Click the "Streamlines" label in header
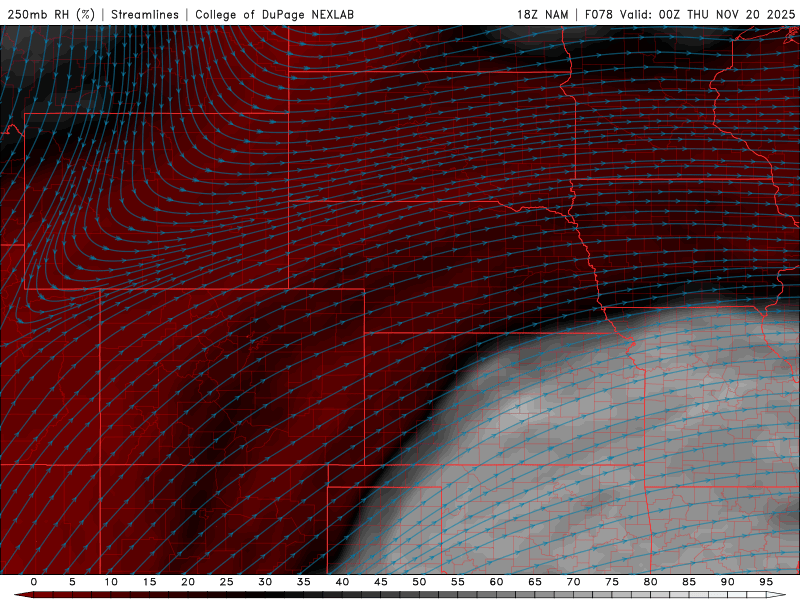The image size is (800, 600). pos(145,15)
